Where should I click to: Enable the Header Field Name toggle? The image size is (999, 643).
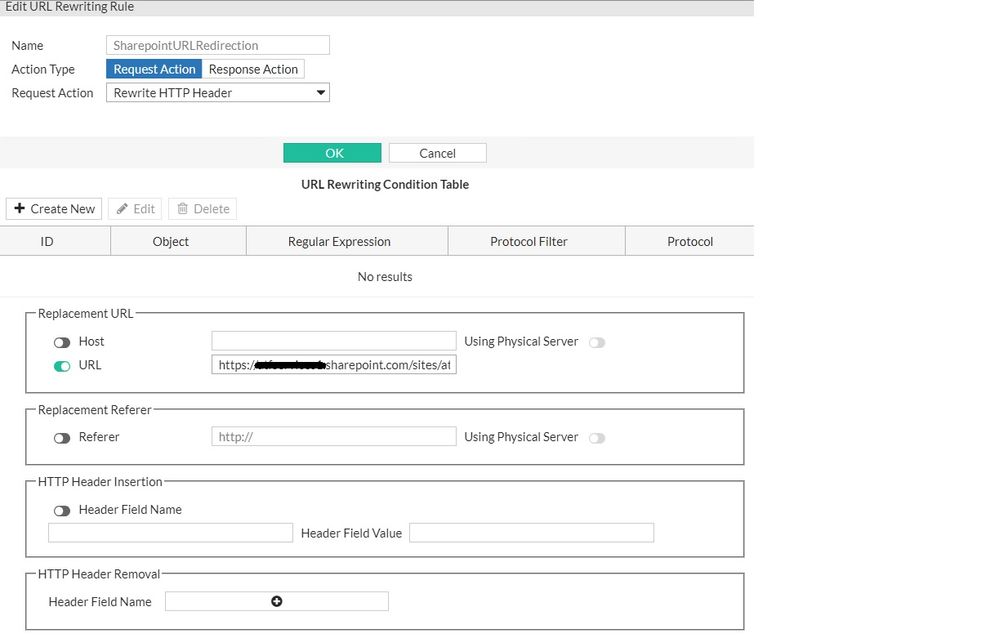pos(62,510)
